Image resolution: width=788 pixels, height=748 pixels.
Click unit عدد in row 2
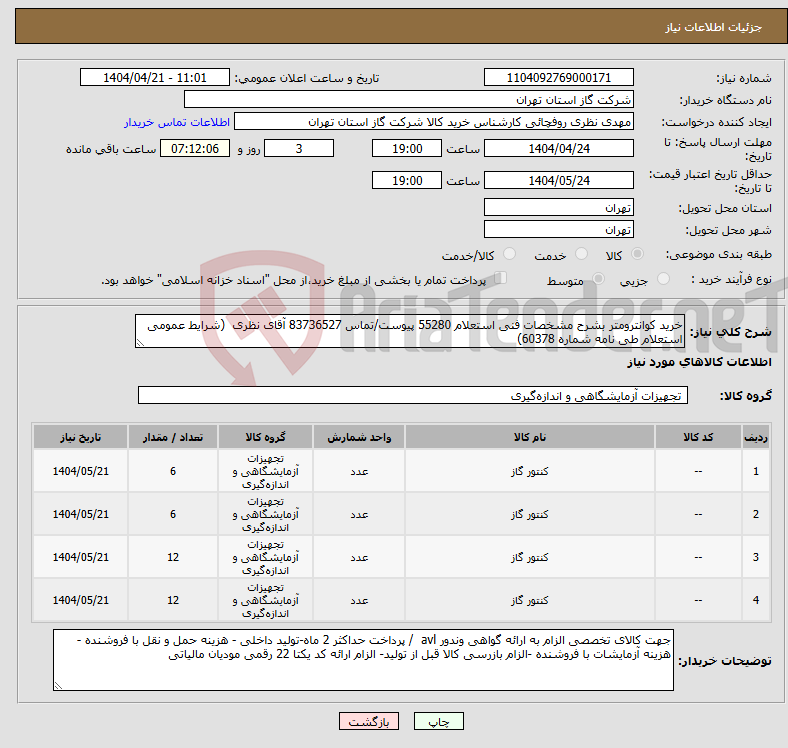(x=359, y=514)
